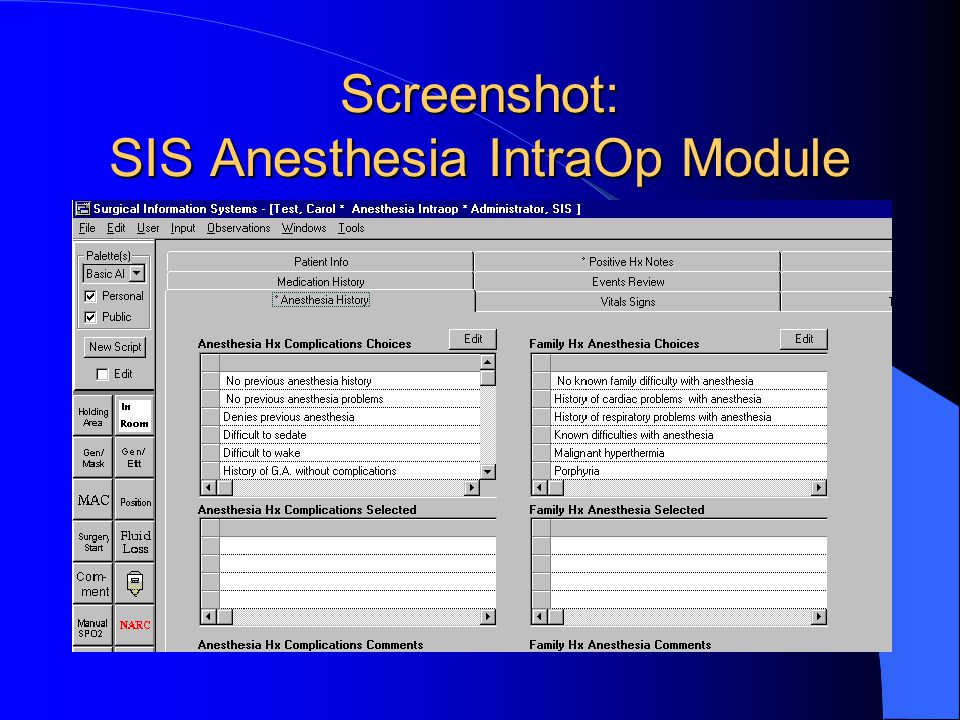Switch to the Events Review tab

(628, 282)
